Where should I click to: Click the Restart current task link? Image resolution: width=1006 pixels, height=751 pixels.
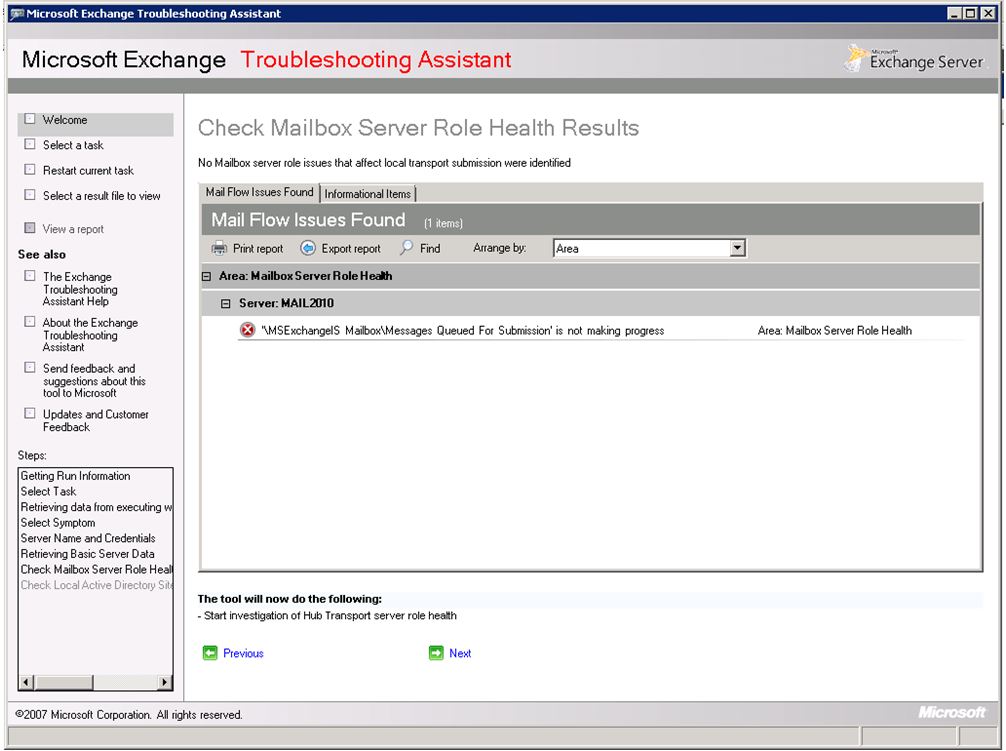pos(89,171)
